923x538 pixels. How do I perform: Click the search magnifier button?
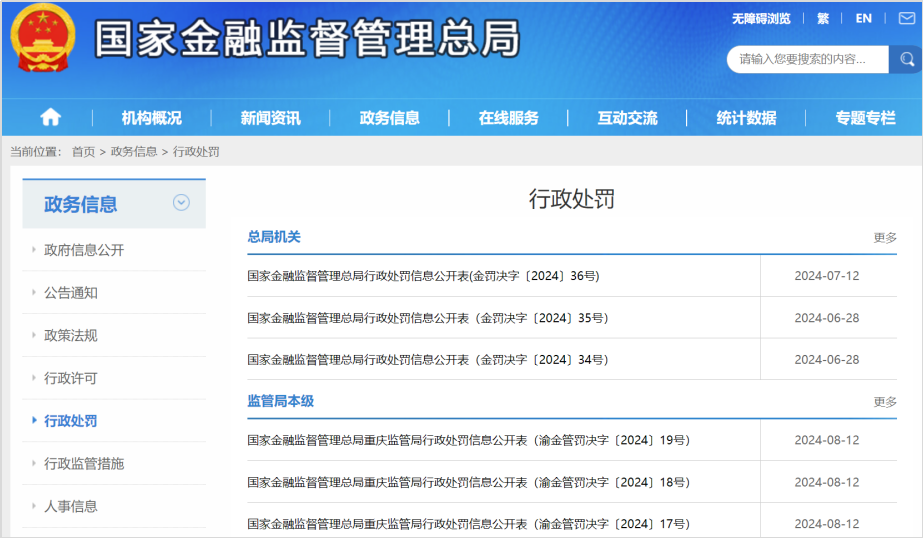pos(905,59)
